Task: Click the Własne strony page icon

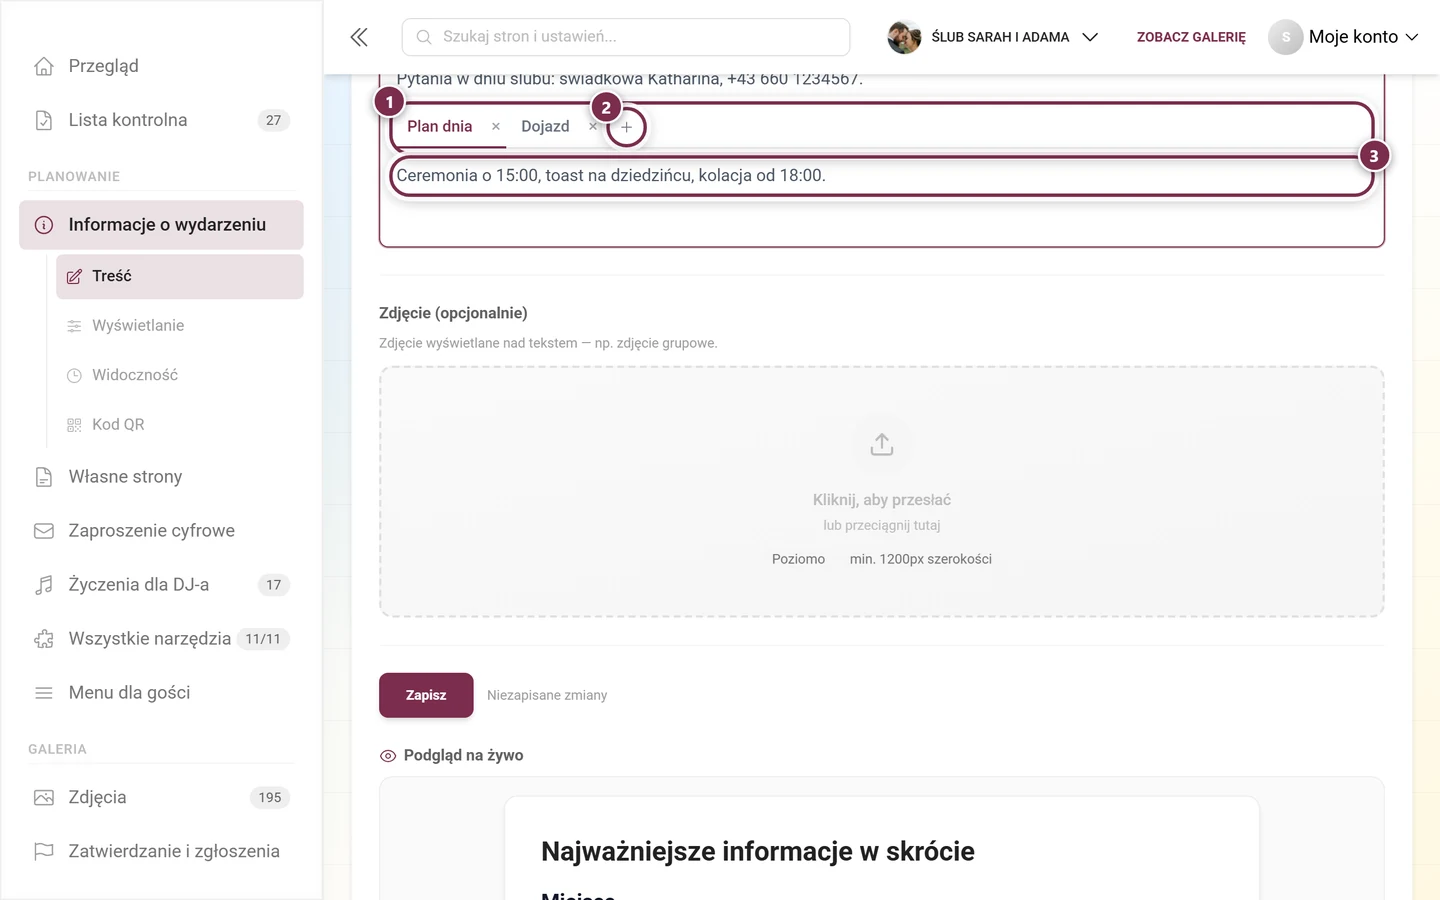Action: tap(44, 477)
